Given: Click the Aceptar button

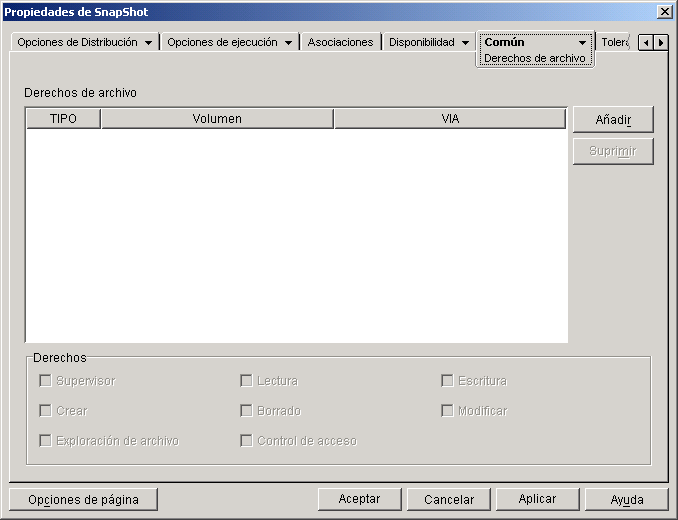Looking at the screenshot, I should [359, 499].
